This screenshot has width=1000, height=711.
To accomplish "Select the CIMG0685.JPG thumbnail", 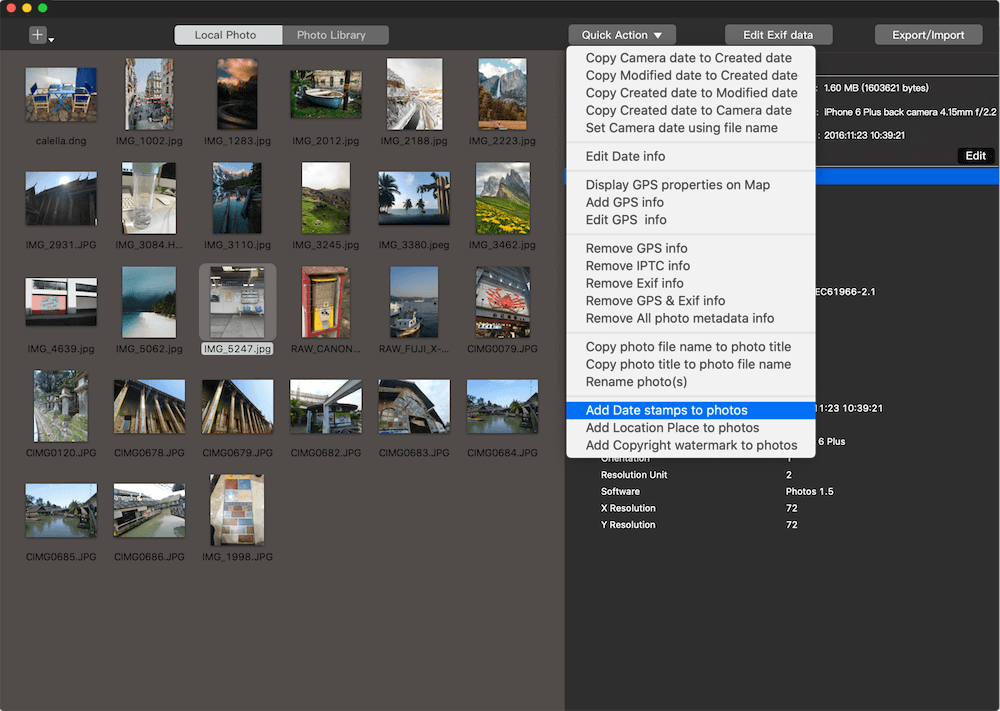I will coord(61,510).
